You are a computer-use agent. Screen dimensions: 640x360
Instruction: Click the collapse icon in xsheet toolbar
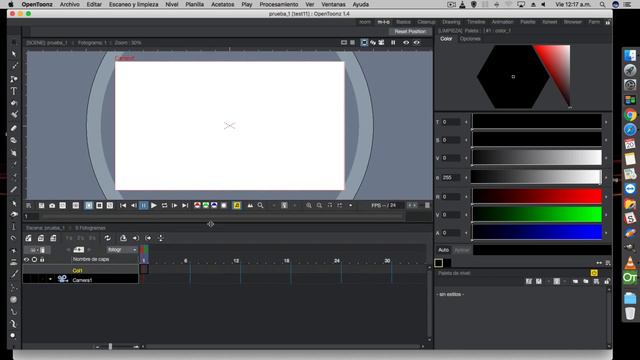point(123,238)
